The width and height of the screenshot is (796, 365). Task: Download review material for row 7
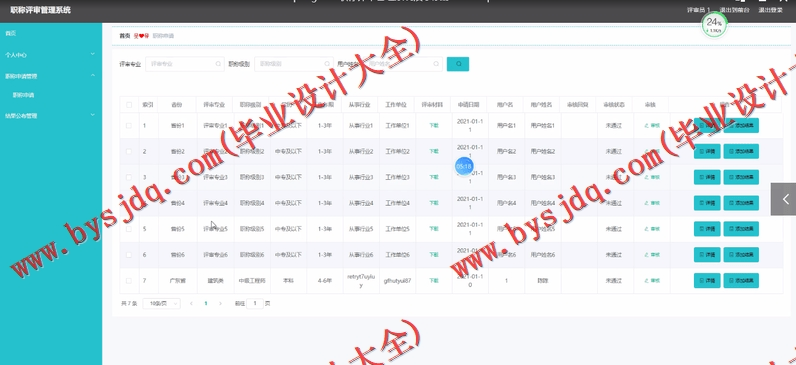434,280
